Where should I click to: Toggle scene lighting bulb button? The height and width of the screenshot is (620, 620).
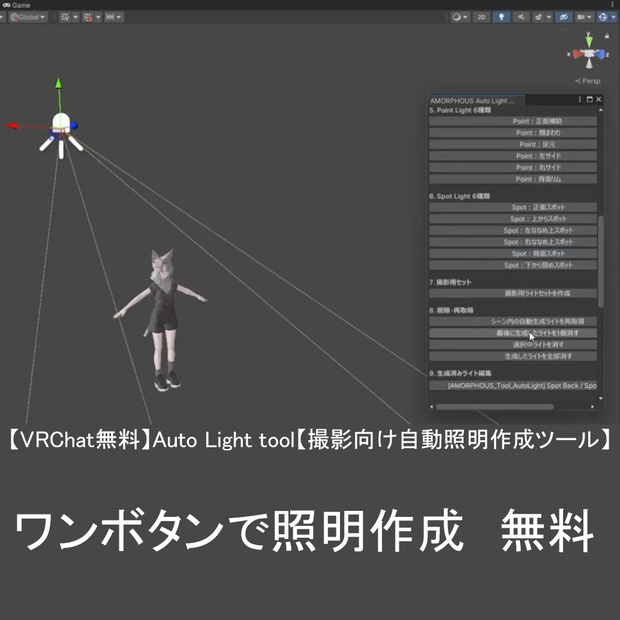pos(501,17)
